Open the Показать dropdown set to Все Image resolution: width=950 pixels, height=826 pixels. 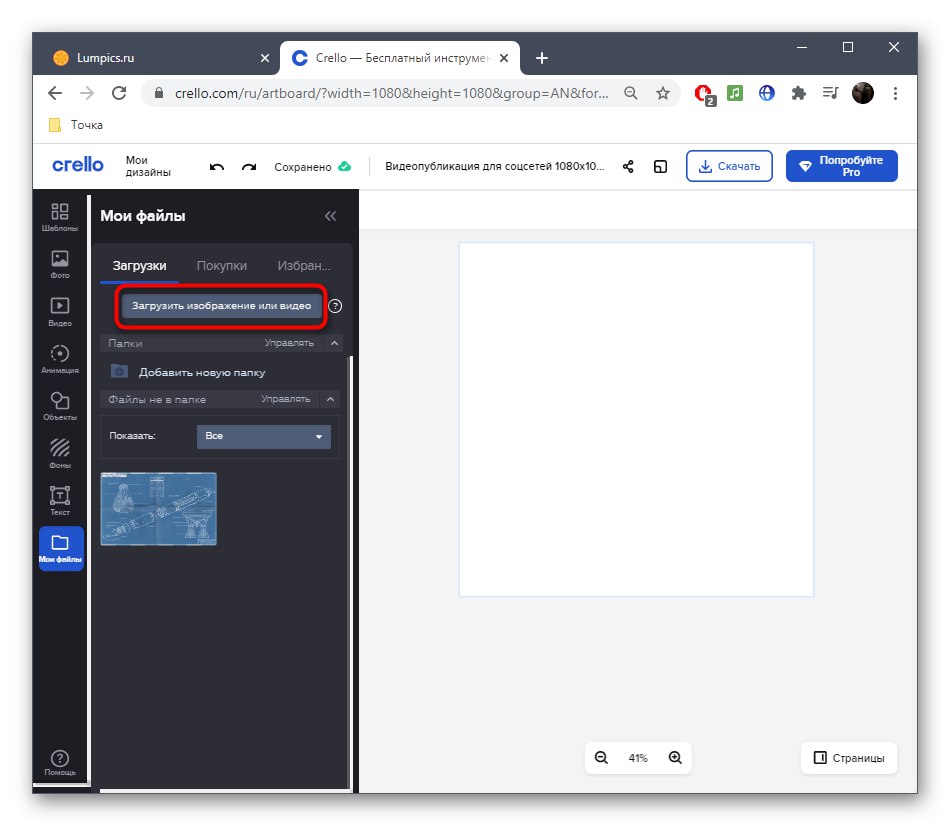(264, 436)
